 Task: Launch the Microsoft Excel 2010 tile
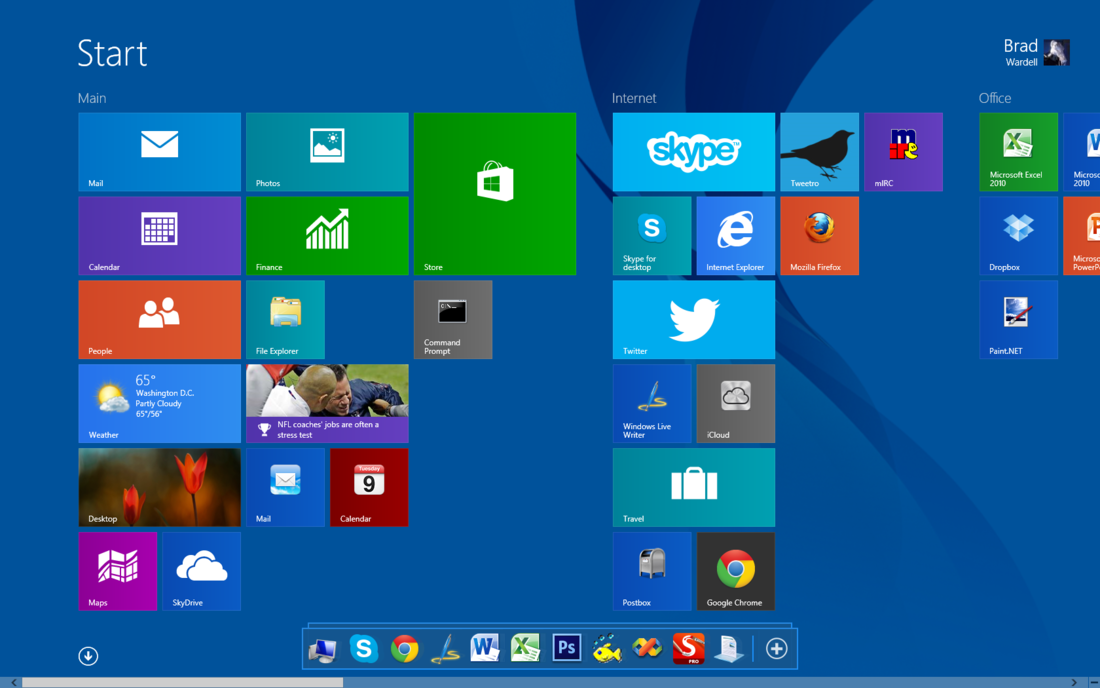(1019, 151)
